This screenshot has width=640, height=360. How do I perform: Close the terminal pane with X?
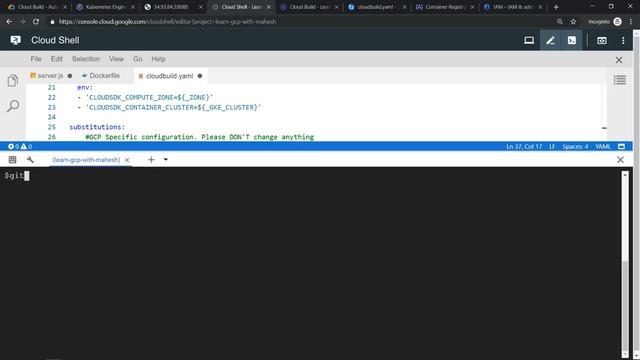pyautogui.click(x=620, y=160)
